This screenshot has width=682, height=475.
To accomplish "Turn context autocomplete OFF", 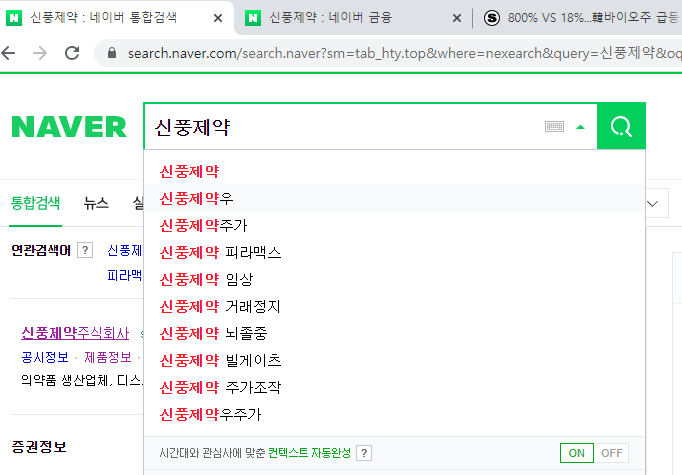I will [612, 453].
